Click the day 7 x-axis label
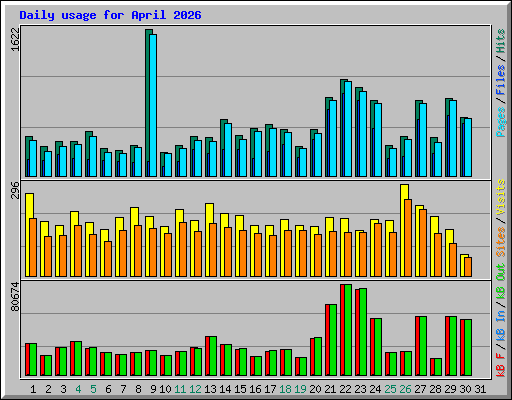 click(123, 389)
